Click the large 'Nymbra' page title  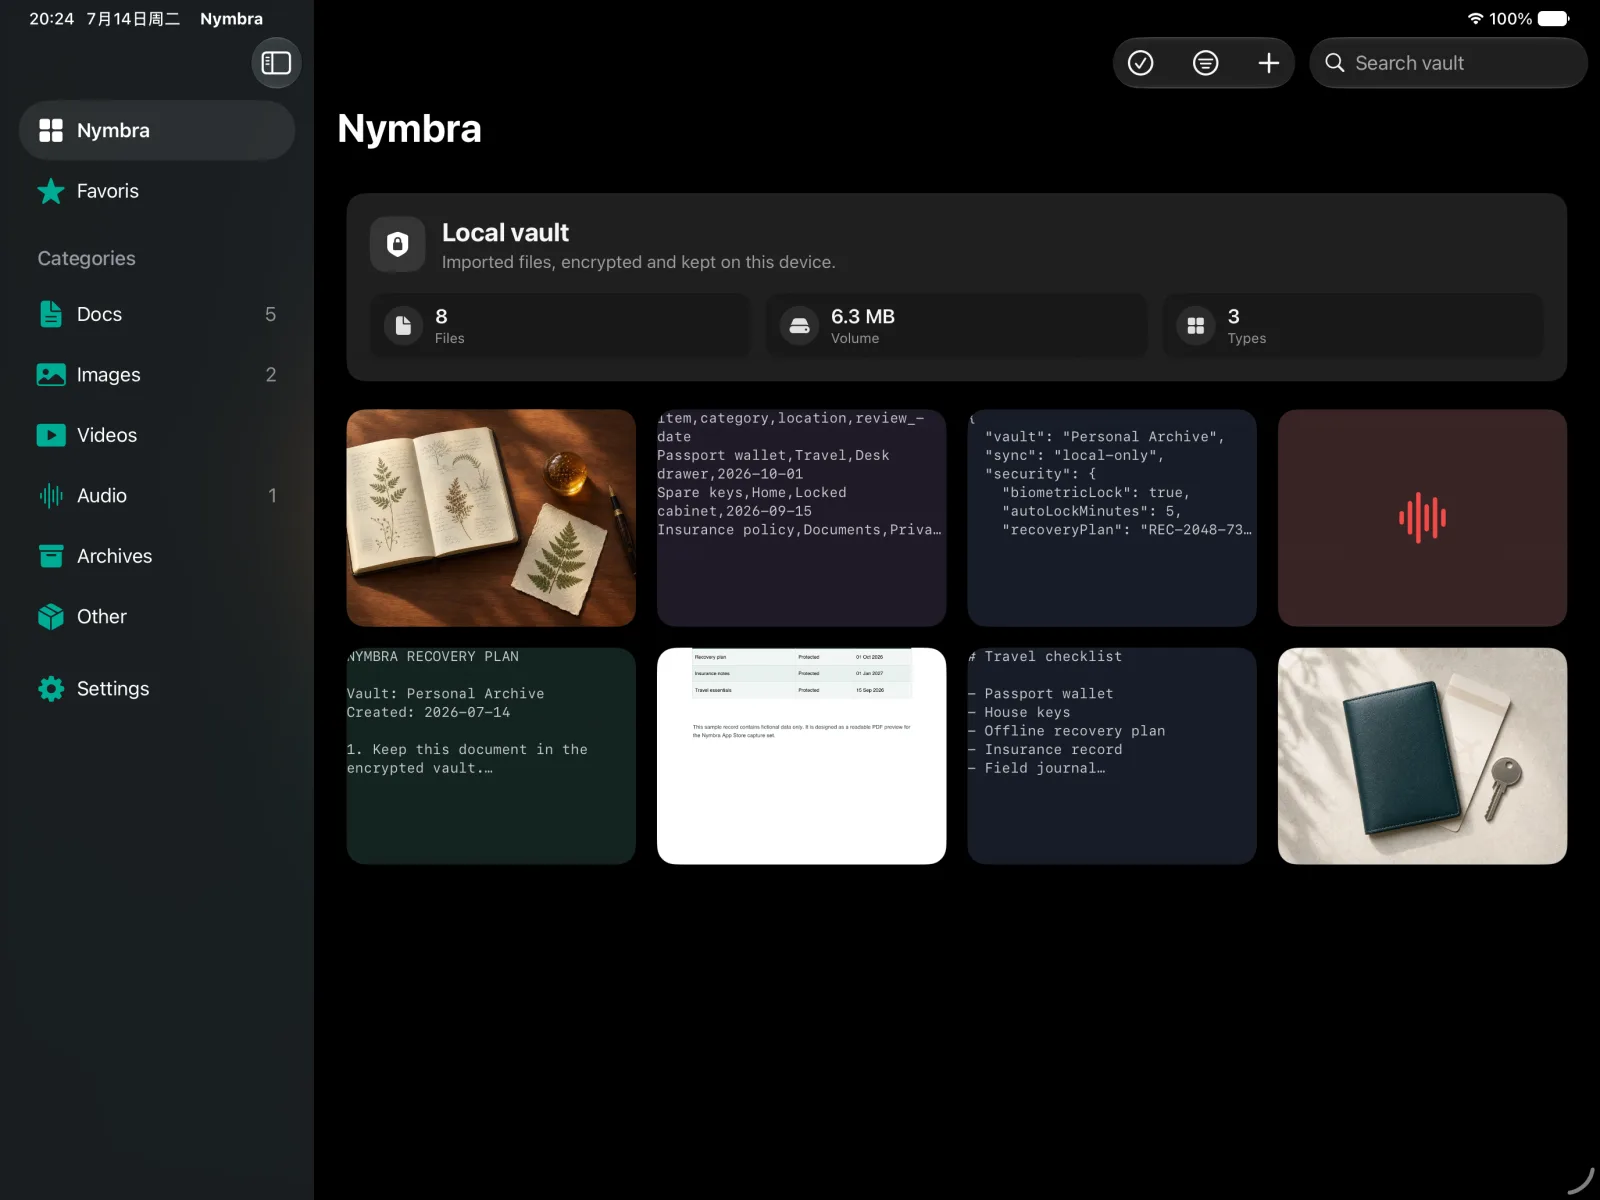click(x=409, y=129)
